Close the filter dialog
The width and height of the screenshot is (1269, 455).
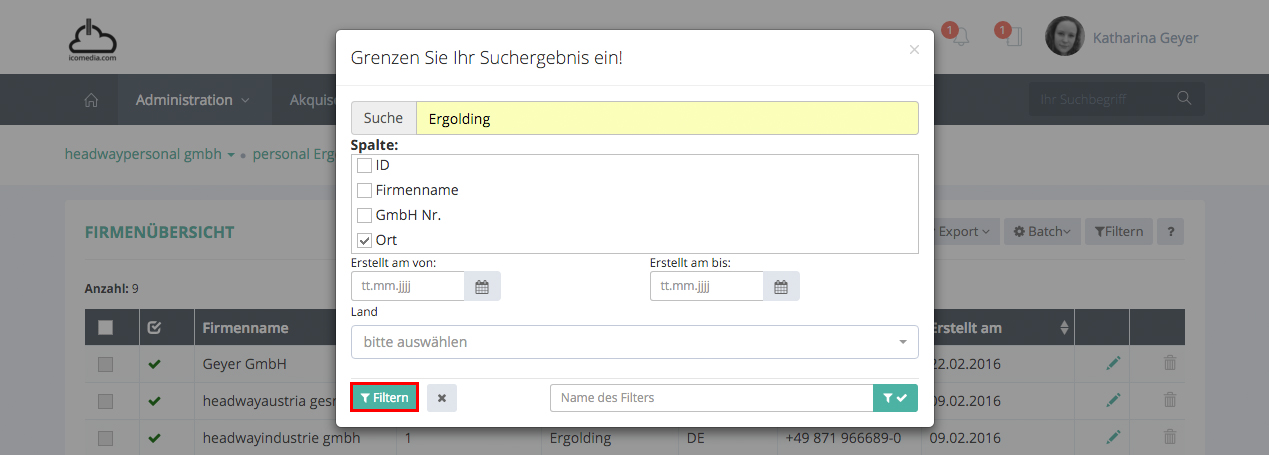[914, 50]
